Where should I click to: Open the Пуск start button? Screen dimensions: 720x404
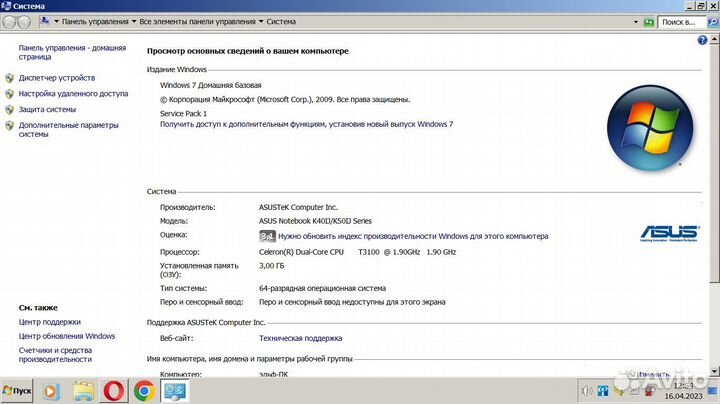[17, 391]
